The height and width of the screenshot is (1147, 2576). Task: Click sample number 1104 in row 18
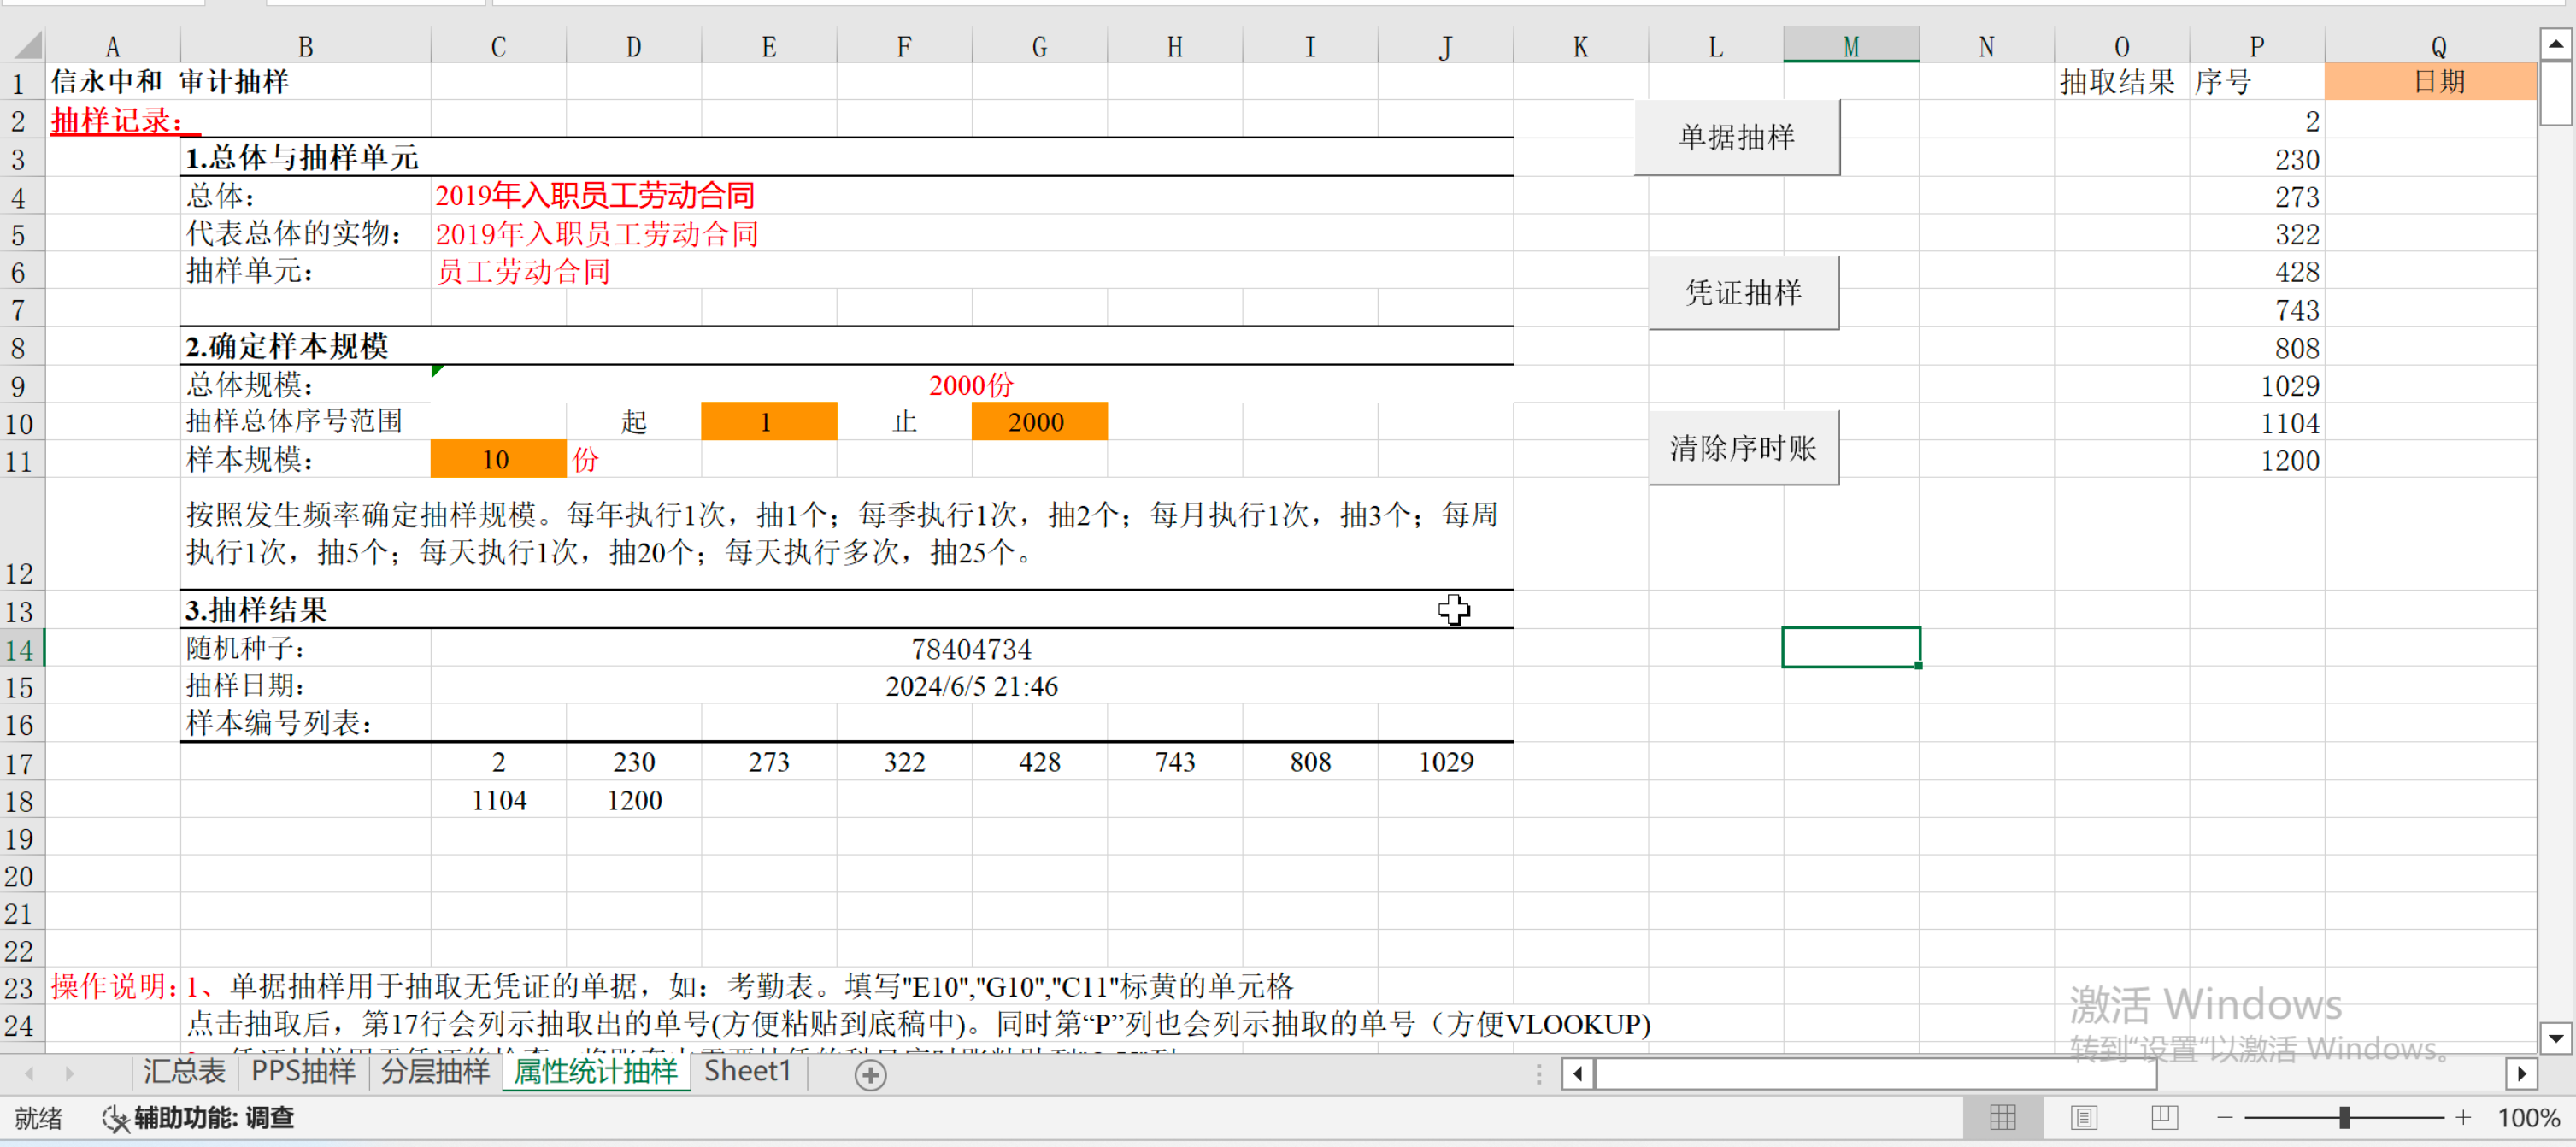point(499,800)
